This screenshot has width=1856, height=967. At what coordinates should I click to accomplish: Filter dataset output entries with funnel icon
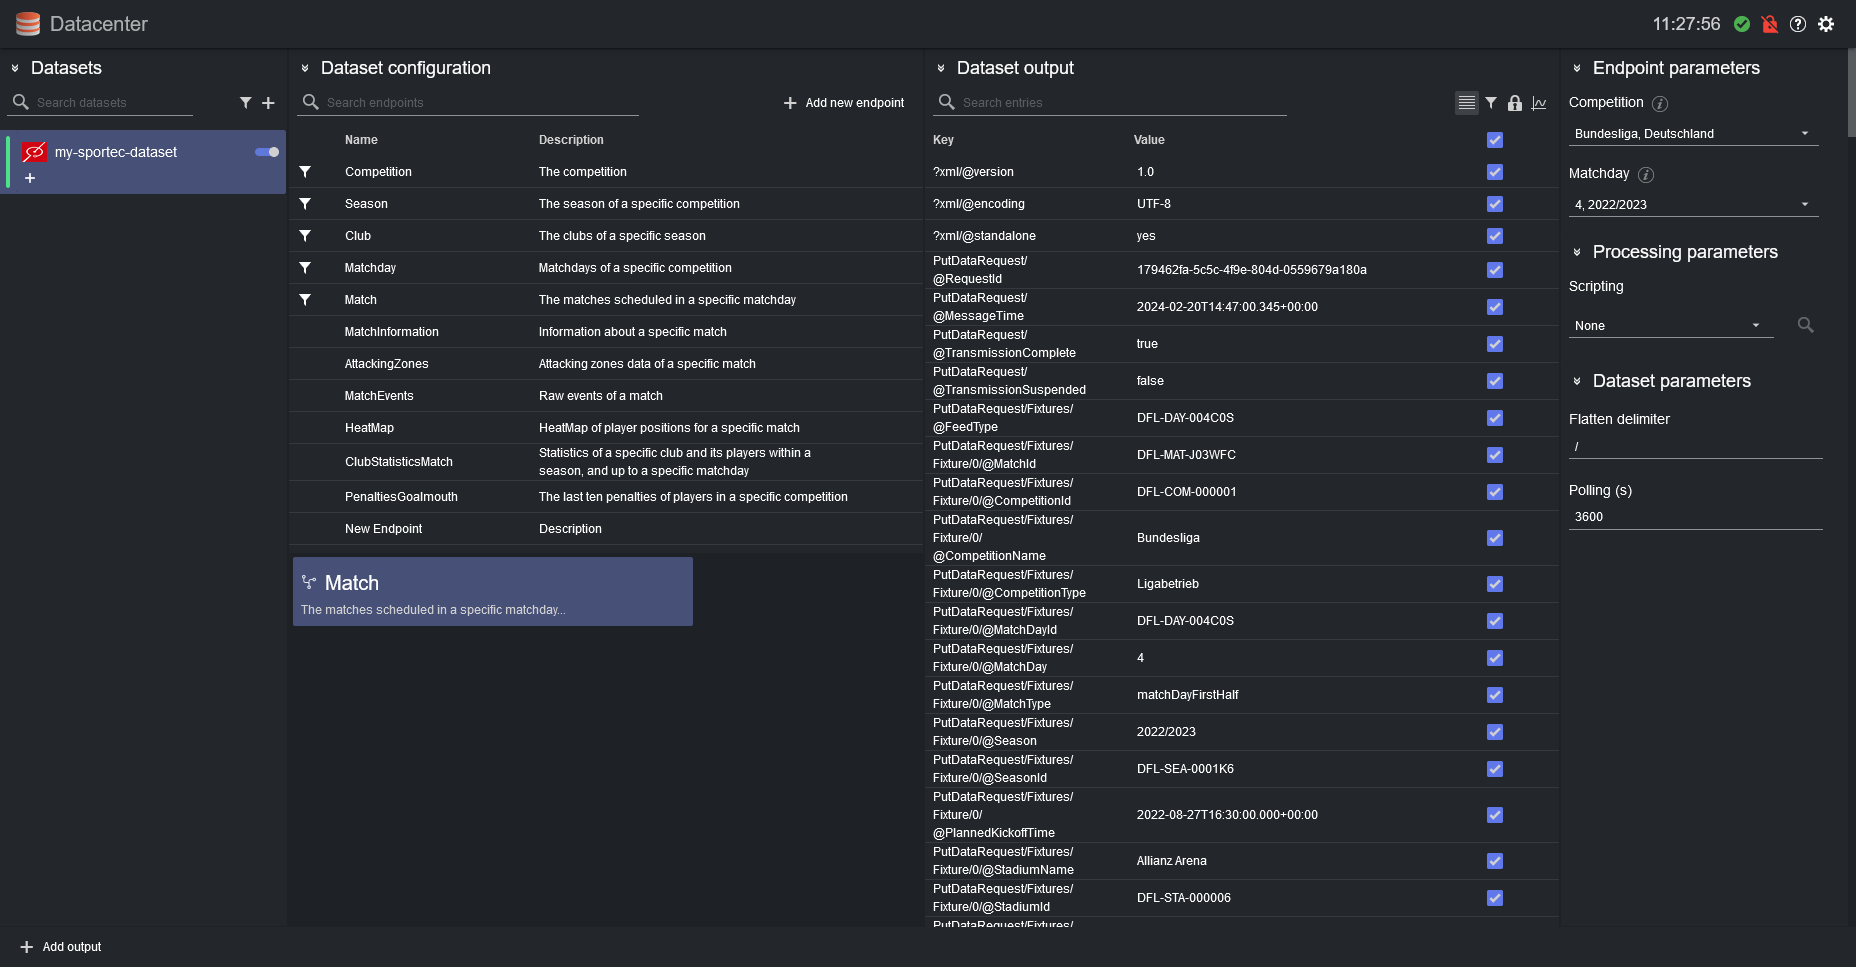coord(1491,103)
